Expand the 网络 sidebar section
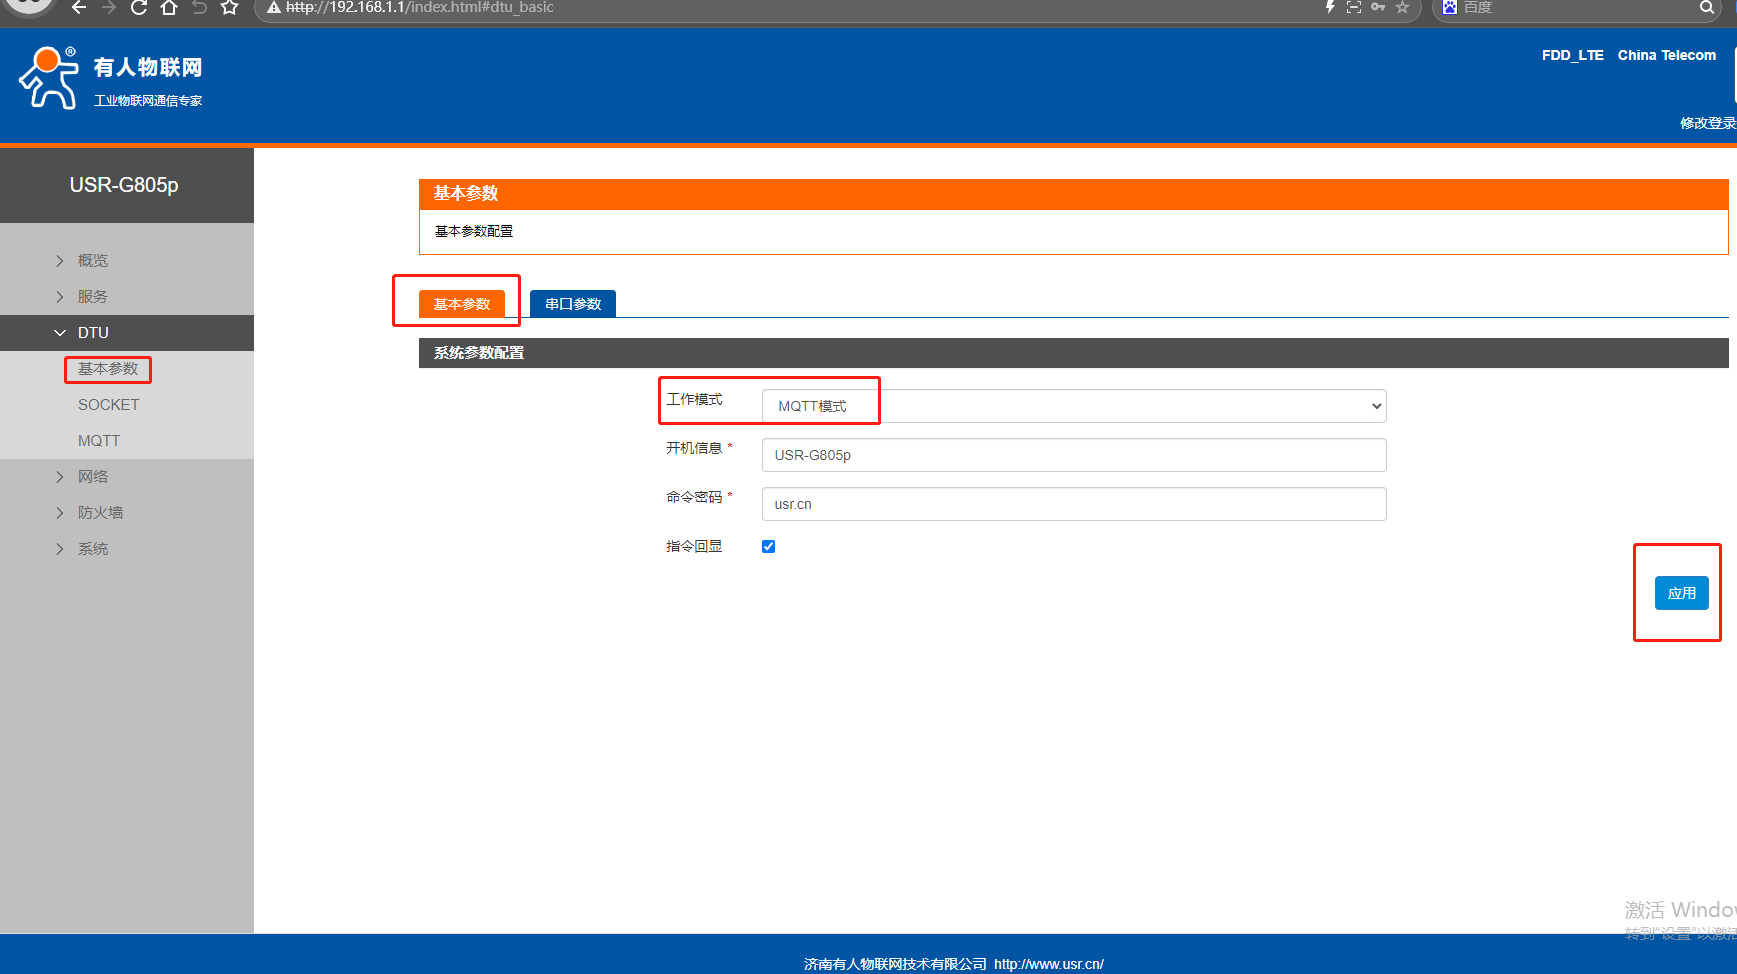The image size is (1737, 974). (92, 477)
